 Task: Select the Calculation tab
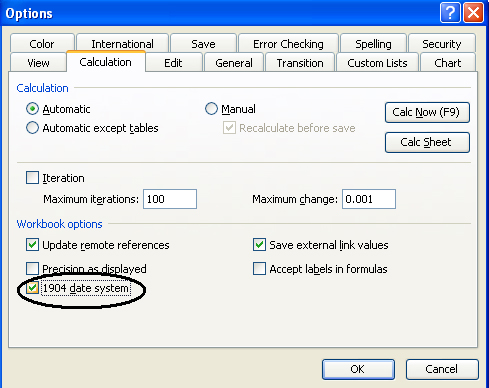tap(106, 62)
